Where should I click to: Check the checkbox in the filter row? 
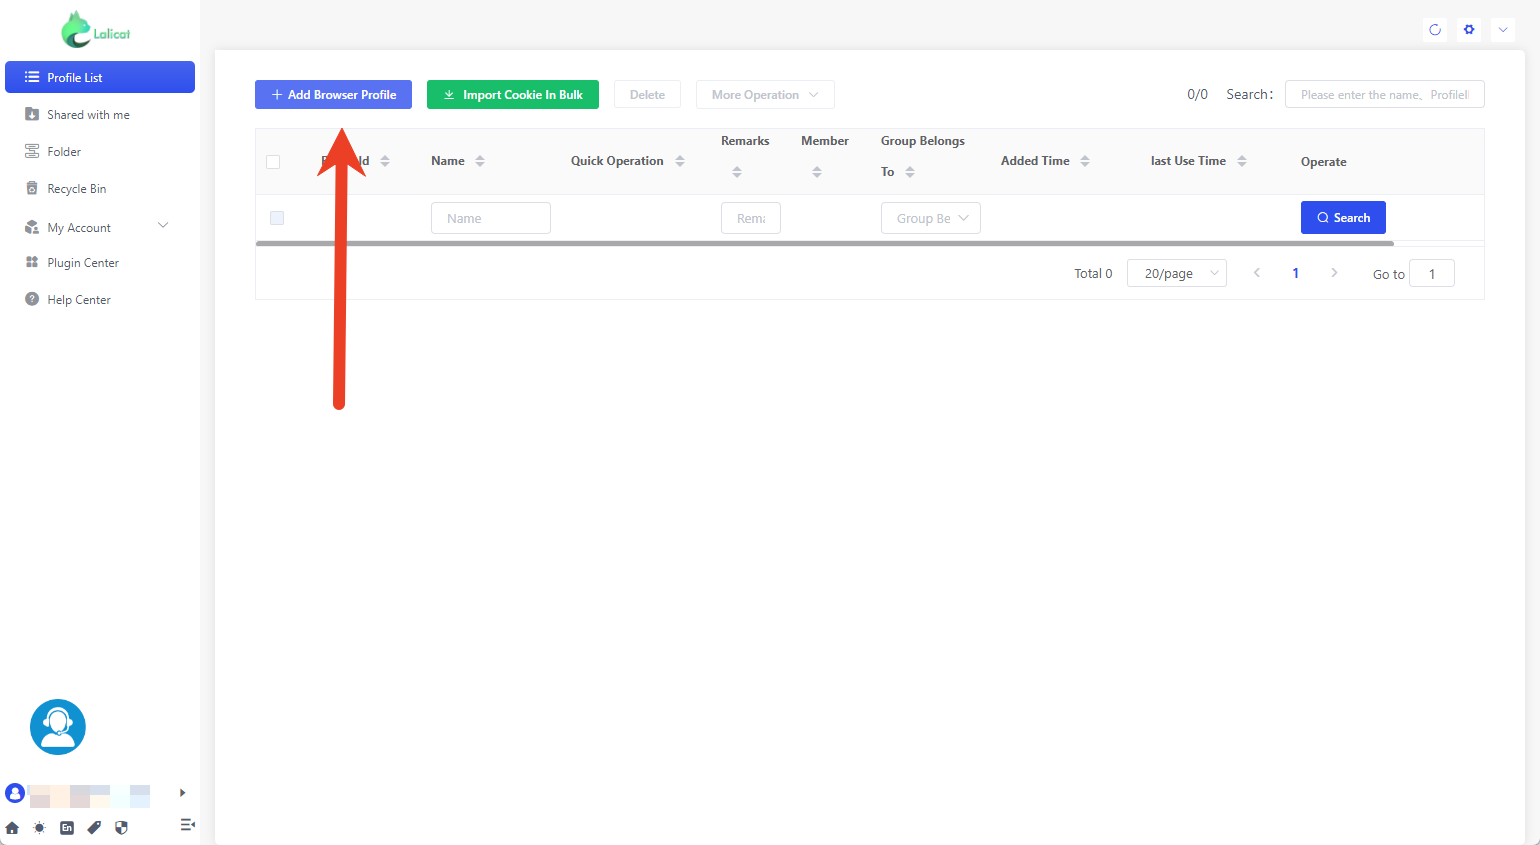point(277,218)
